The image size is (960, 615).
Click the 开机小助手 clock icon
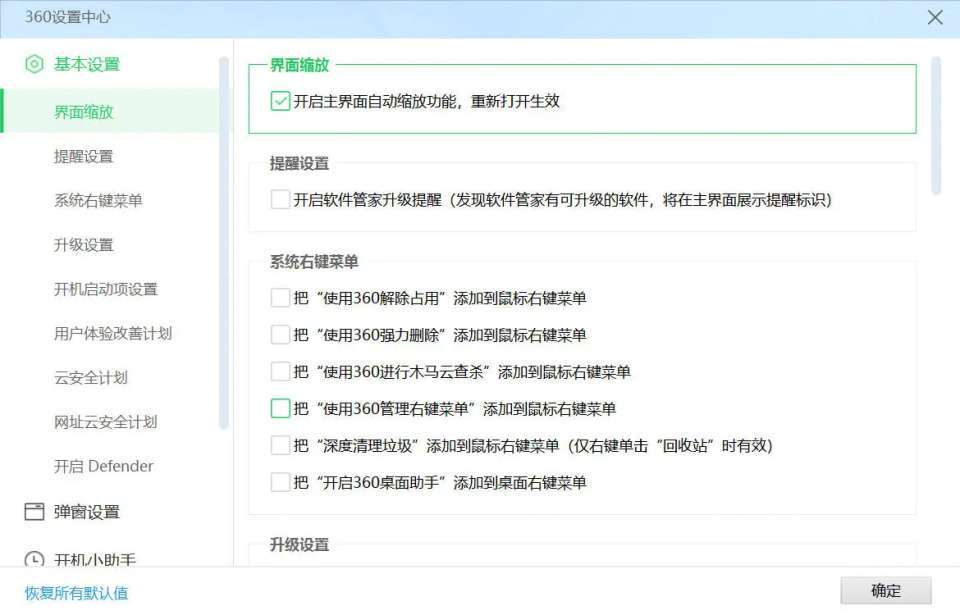[34, 559]
